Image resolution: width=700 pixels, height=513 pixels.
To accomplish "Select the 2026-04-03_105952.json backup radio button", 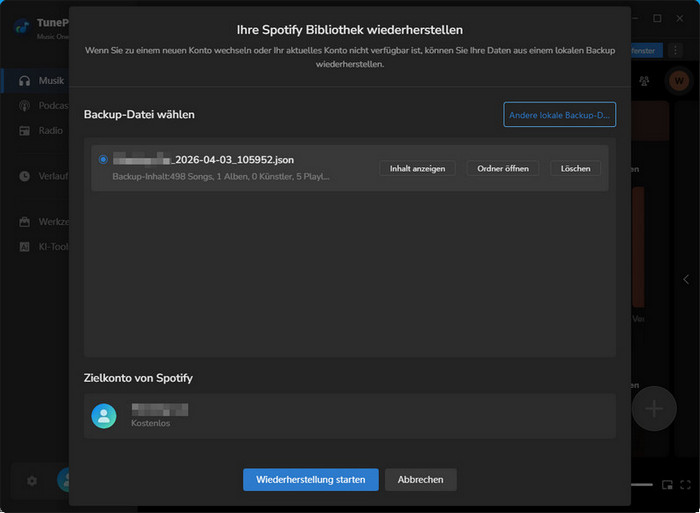I will tap(103, 159).
